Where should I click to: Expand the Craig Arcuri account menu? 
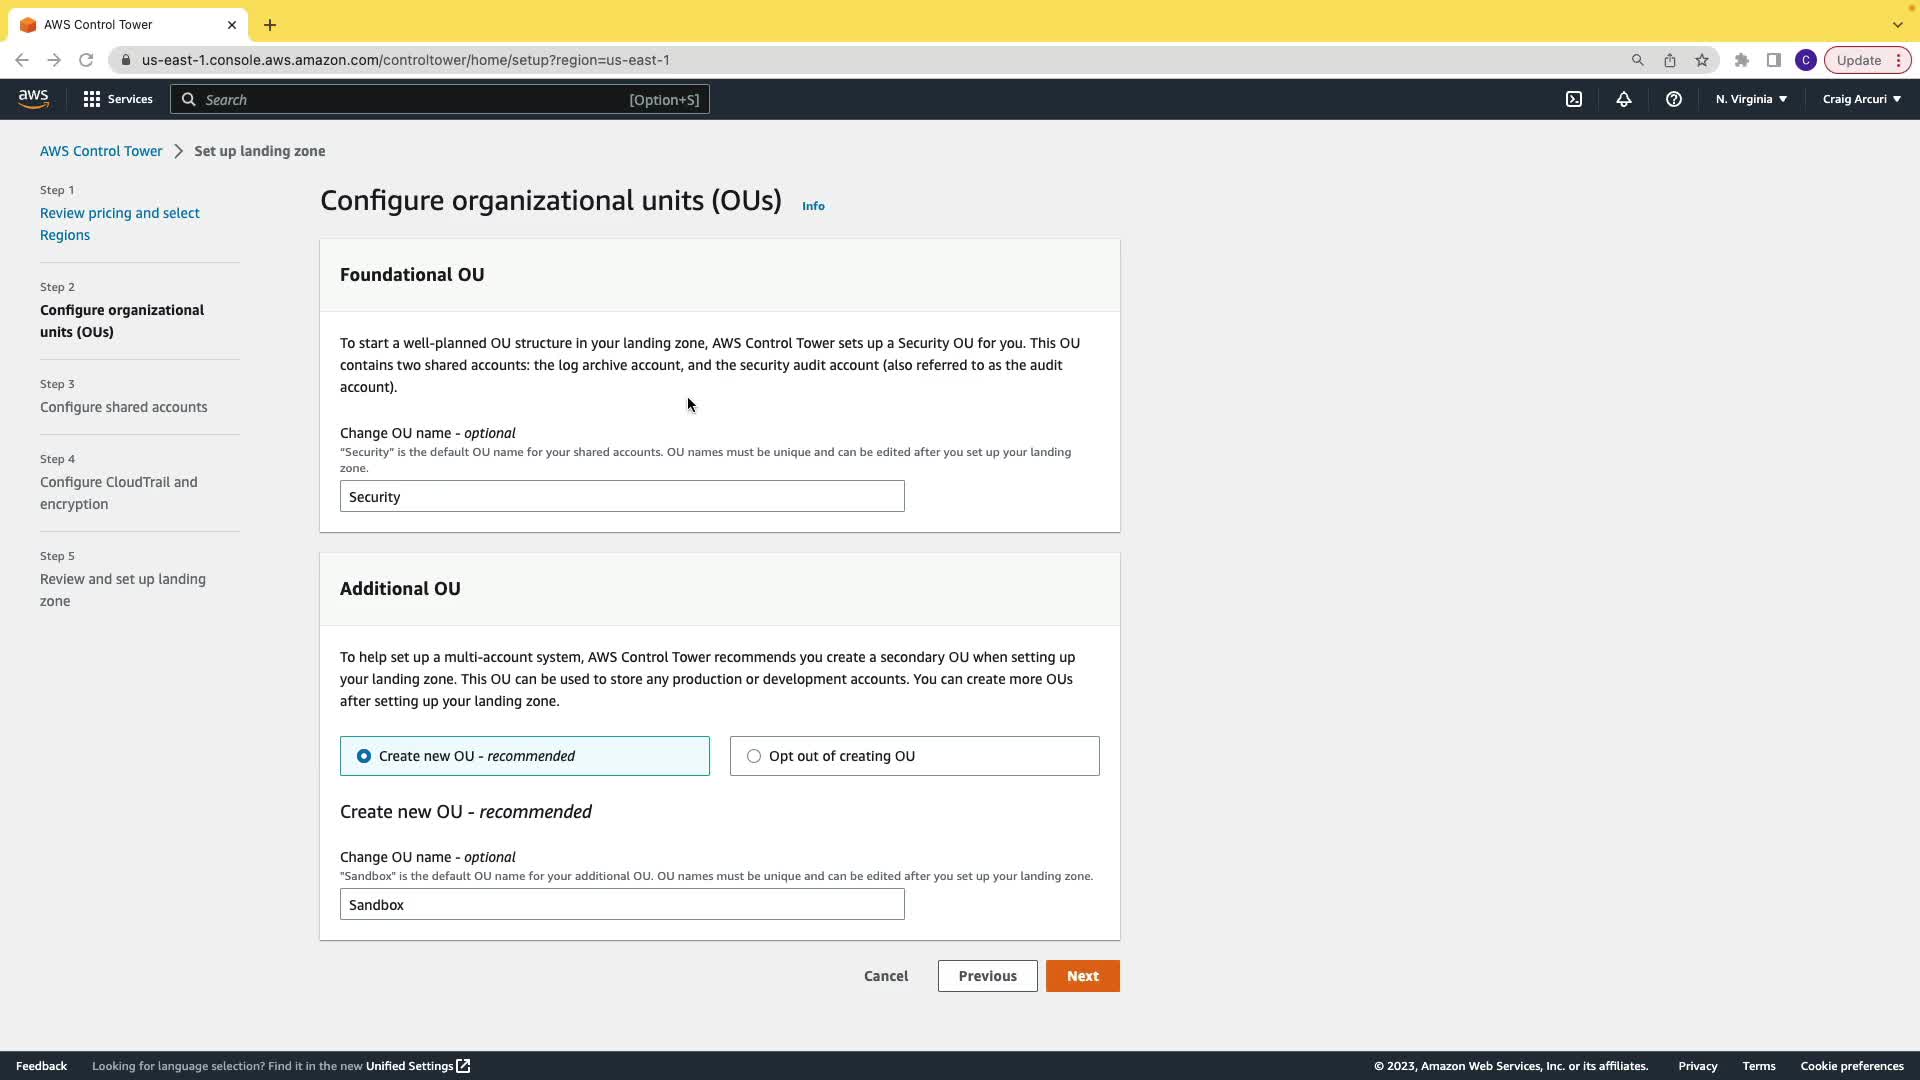coord(1861,99)
